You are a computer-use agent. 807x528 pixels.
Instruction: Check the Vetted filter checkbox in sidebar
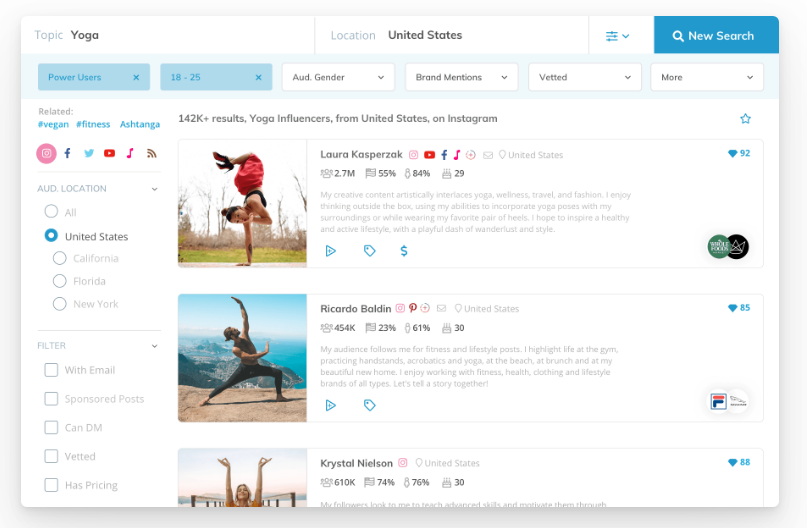[51, 456]
